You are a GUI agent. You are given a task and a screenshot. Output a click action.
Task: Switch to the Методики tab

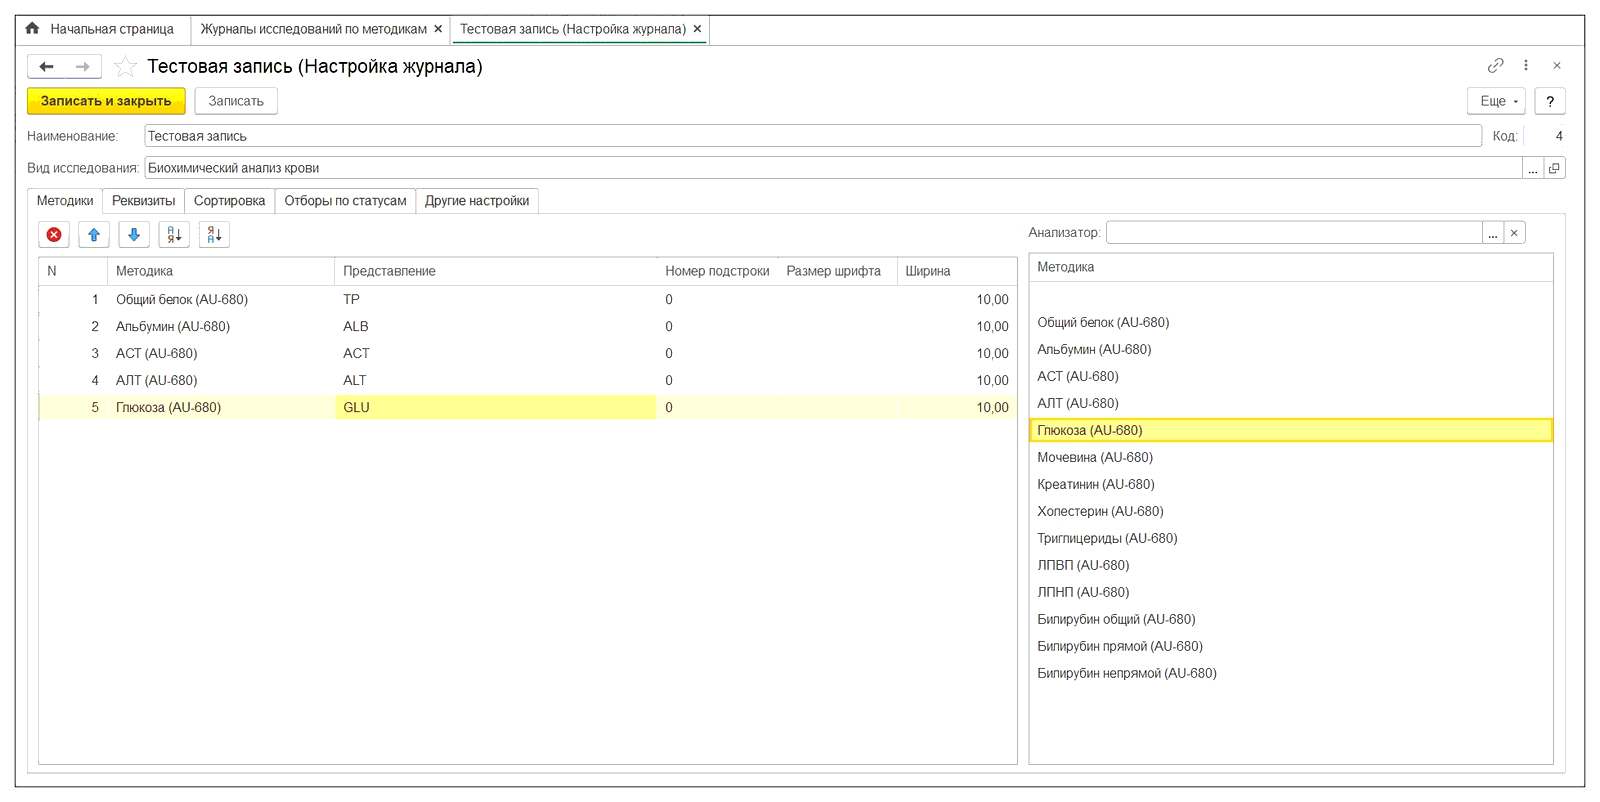click(65, 201)
